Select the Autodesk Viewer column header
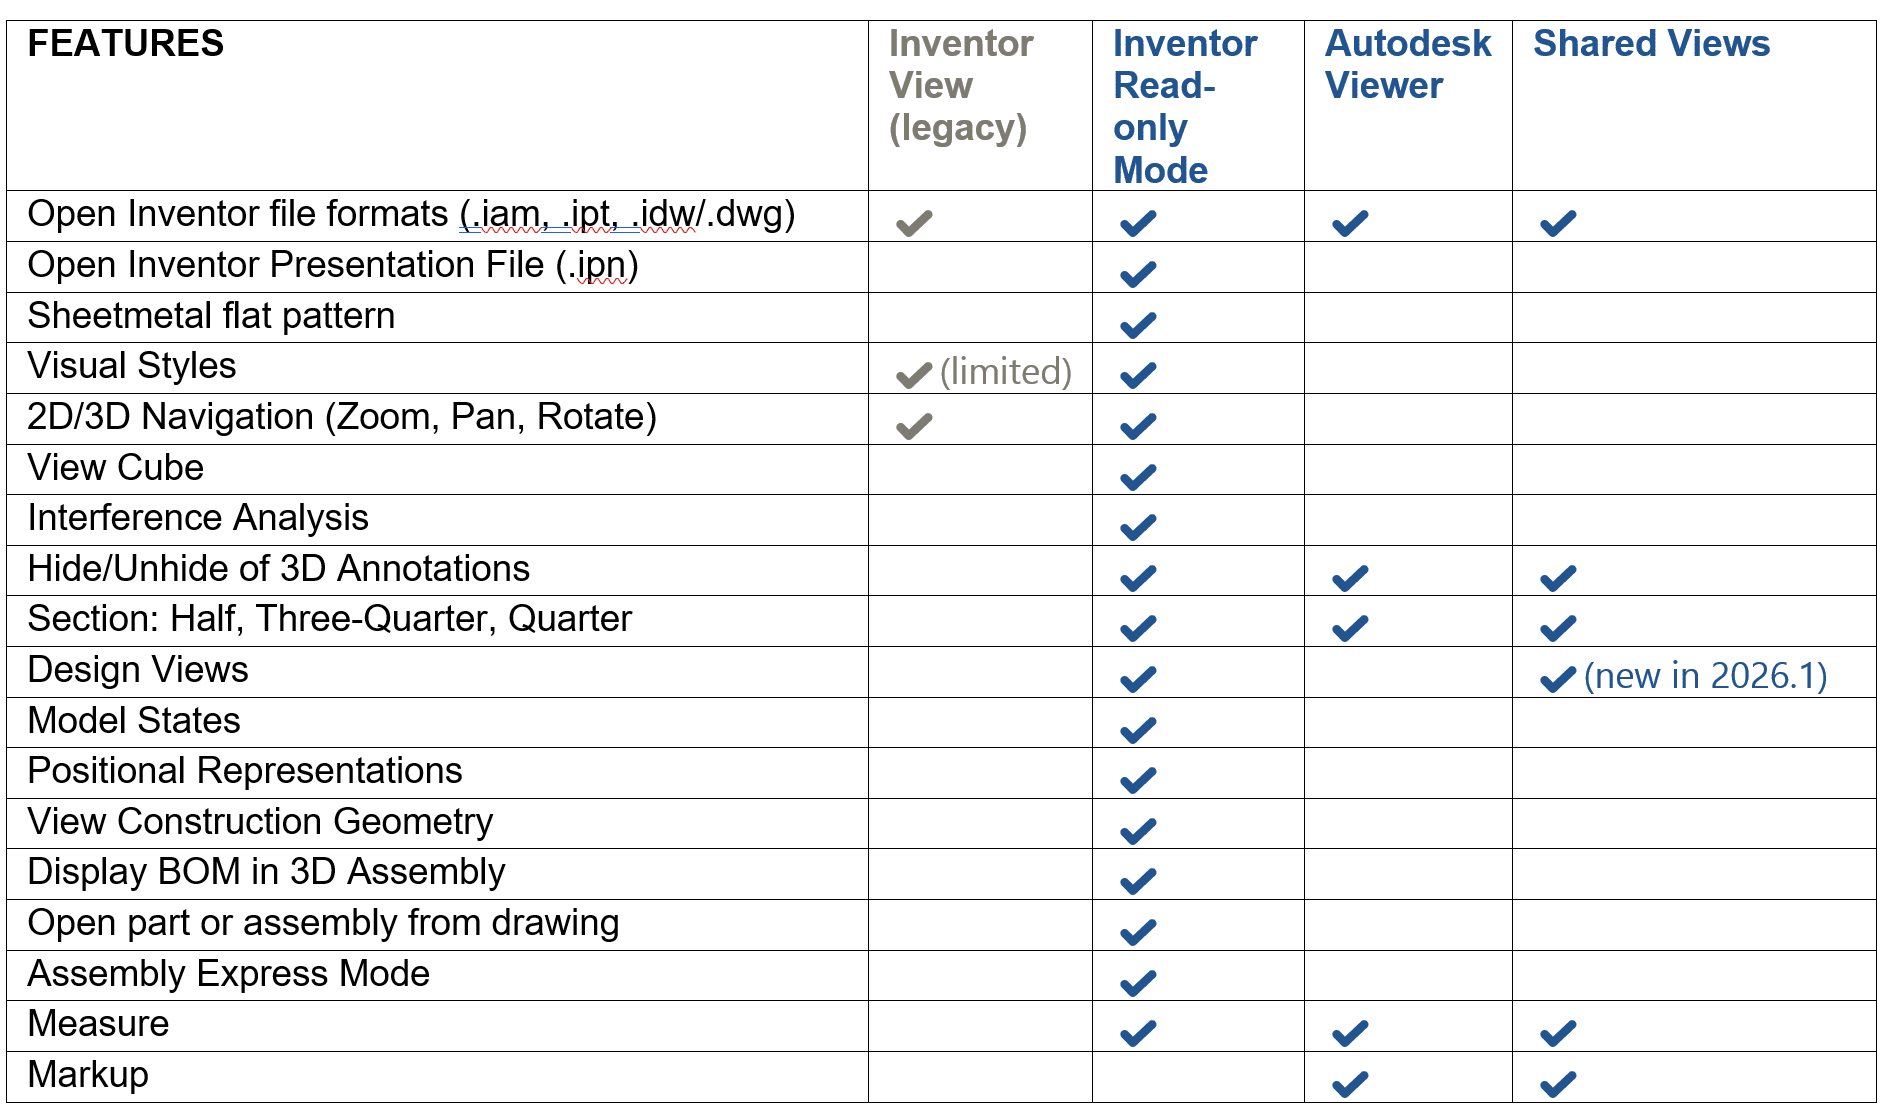The height and width of the screenshot is (1111, 1885). point(1407,64)
